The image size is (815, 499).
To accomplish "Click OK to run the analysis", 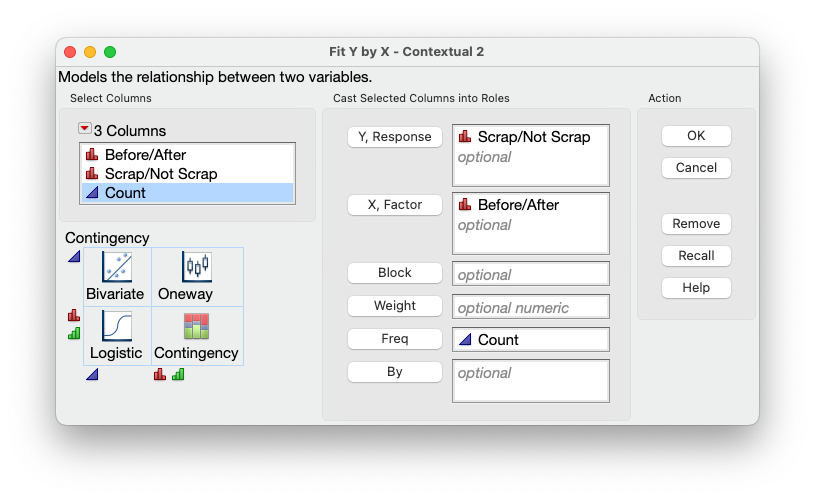I will point(696,136).
